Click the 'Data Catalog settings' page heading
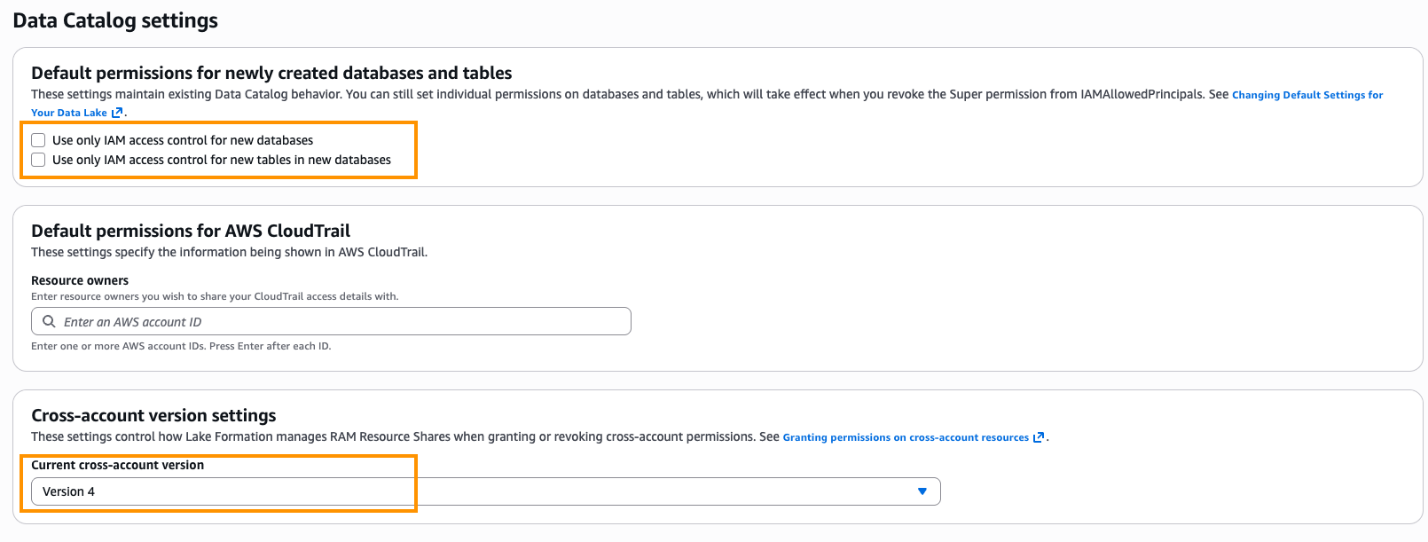Viewport: 1428px width, 542px height. [115, 19]
